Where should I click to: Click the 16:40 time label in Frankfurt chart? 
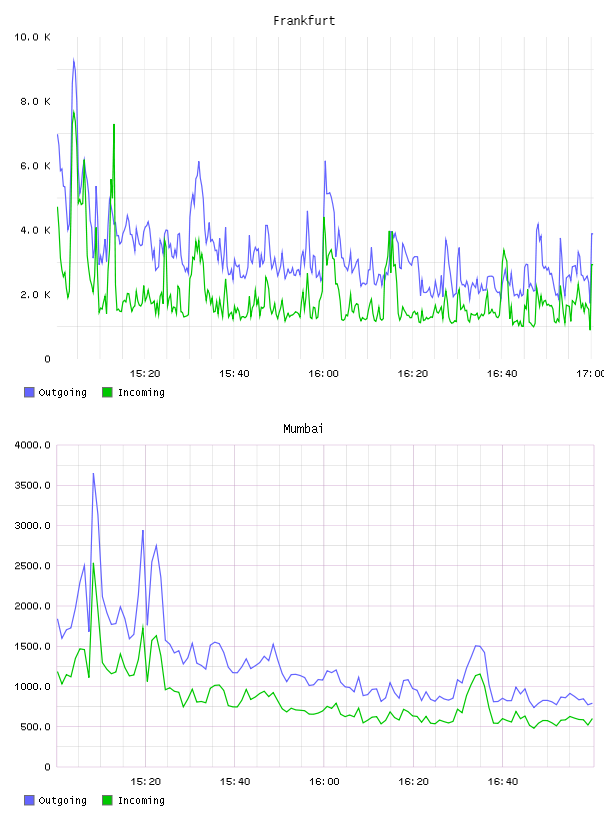(502, 374)
